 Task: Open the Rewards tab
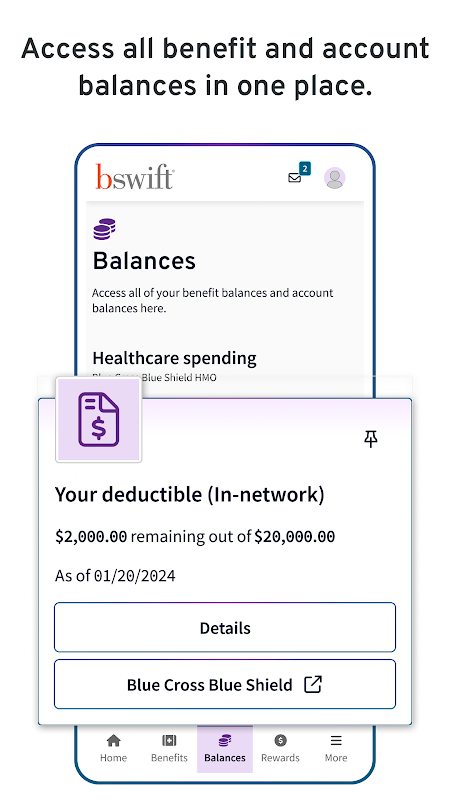tap(280, 748)
